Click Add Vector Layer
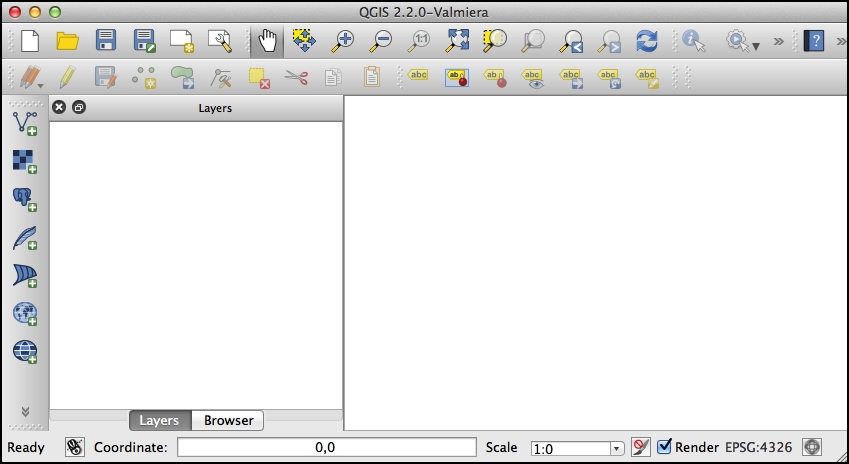Viewport: 849px width, 464px height. coord(25,123)
